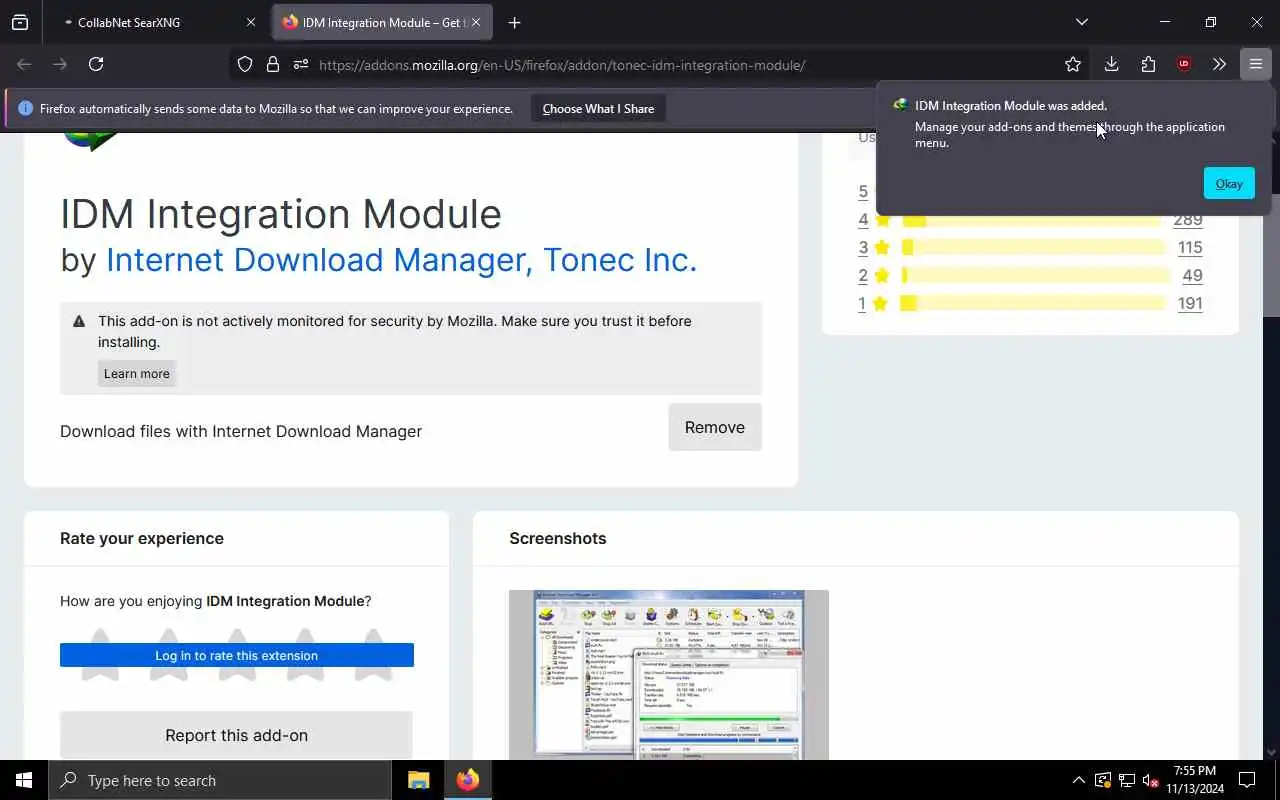Open the Downloads panel
This screenshot has height=800, width=1280.
[1111, 64]
